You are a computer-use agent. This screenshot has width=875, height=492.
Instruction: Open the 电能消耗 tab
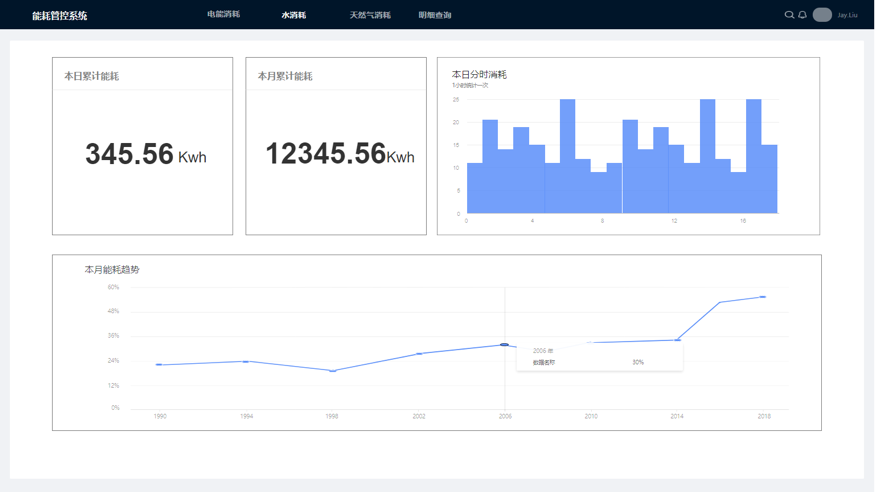[x=223, y=15]
